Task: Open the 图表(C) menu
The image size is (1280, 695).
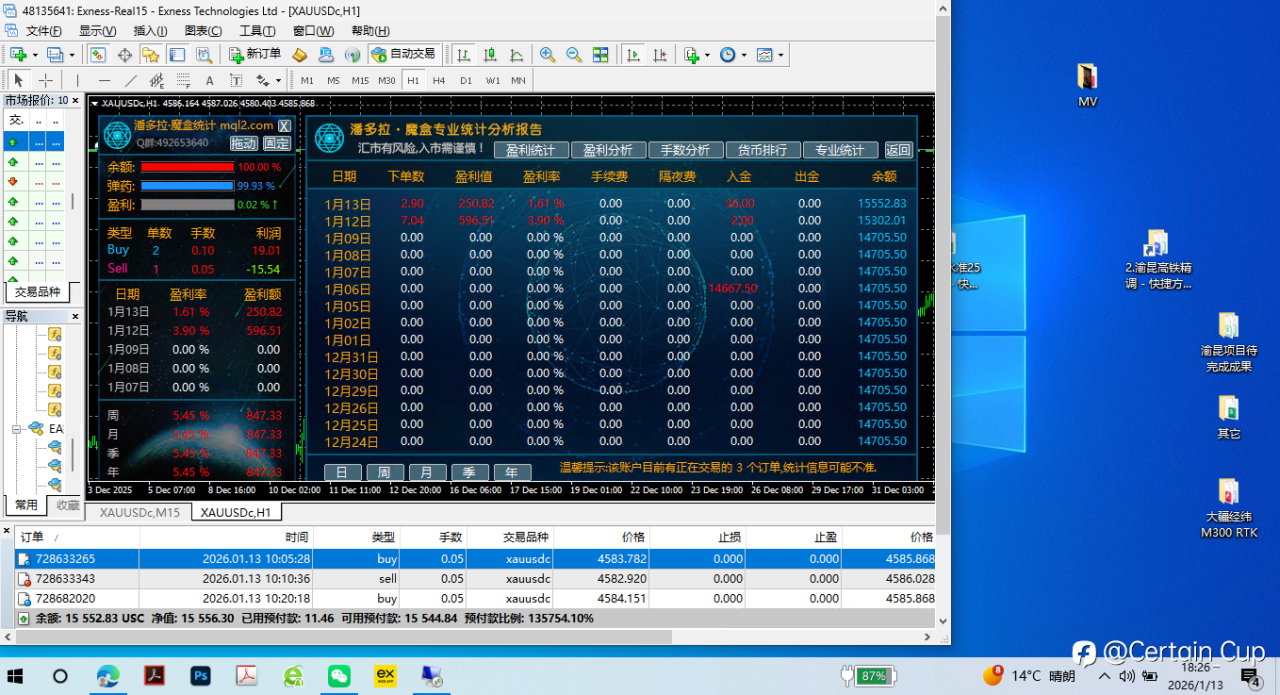Action: click(x=204, y=31)
